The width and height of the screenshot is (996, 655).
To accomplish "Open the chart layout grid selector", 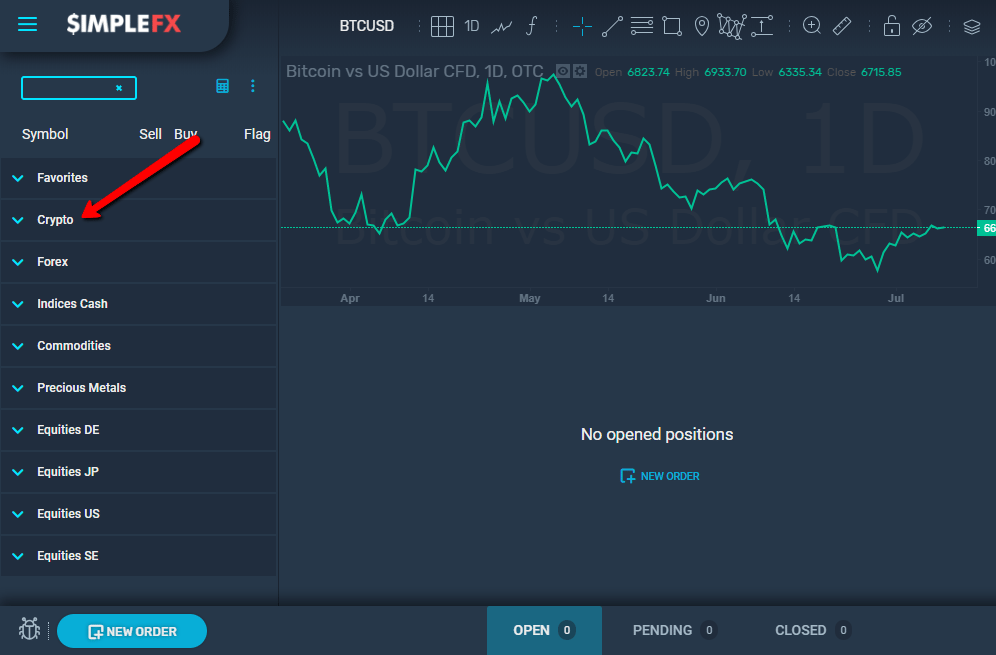I will coord(442,26).
